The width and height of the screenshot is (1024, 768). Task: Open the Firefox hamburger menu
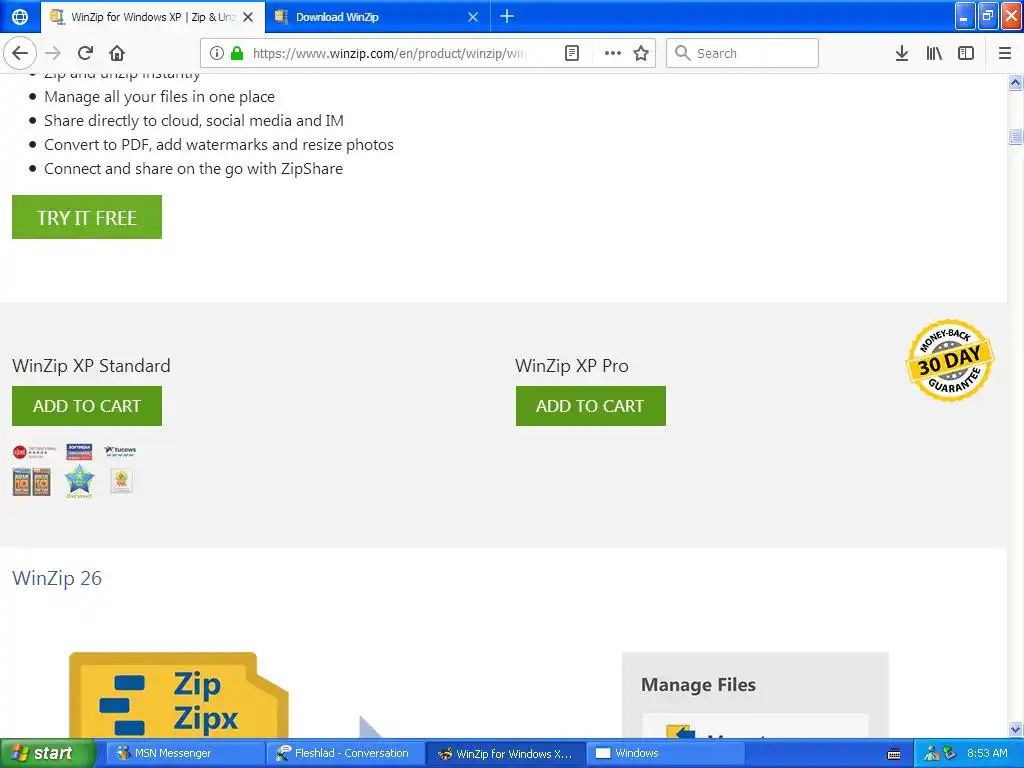(1005, 53)
